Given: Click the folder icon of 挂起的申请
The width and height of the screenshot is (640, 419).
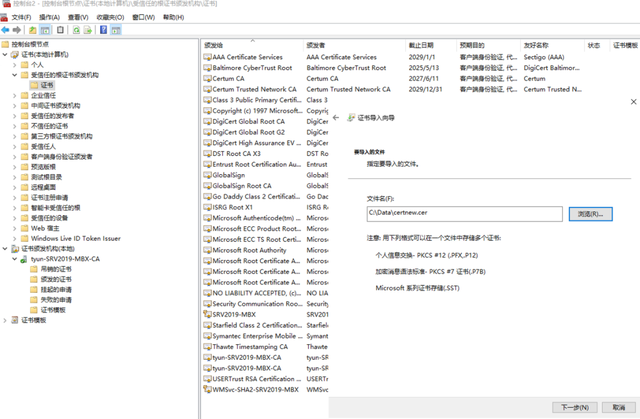Looking at the screenshot, I should point(34,290).
